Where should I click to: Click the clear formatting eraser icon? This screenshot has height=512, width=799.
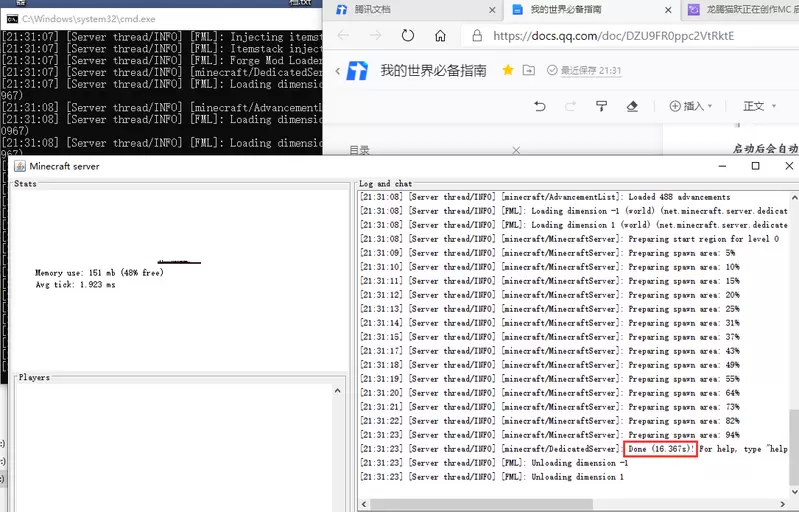pos(632,106)
